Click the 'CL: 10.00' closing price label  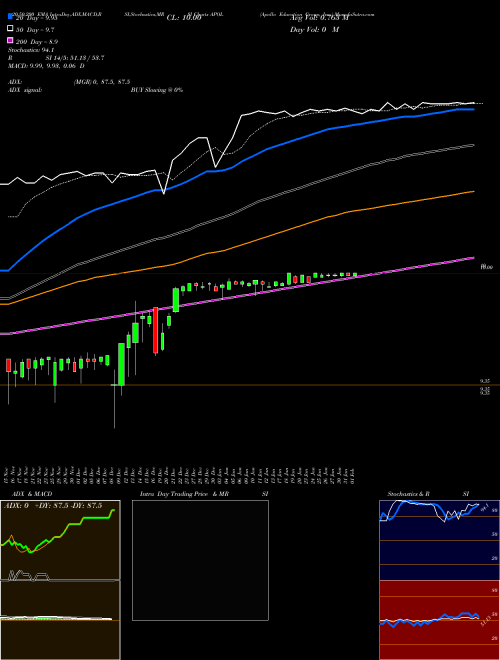184,18
